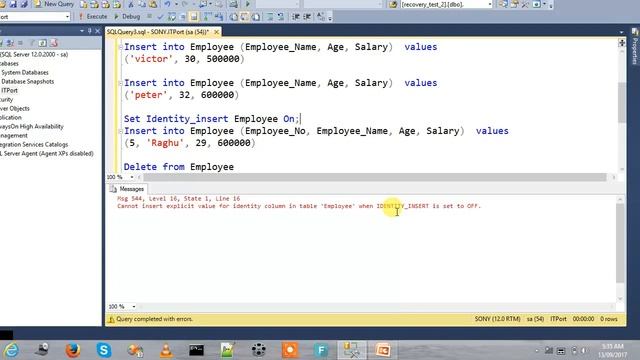Open the recovery_test_2 dbo dropdown
The image size is (640, 360).
click(490, 4)
